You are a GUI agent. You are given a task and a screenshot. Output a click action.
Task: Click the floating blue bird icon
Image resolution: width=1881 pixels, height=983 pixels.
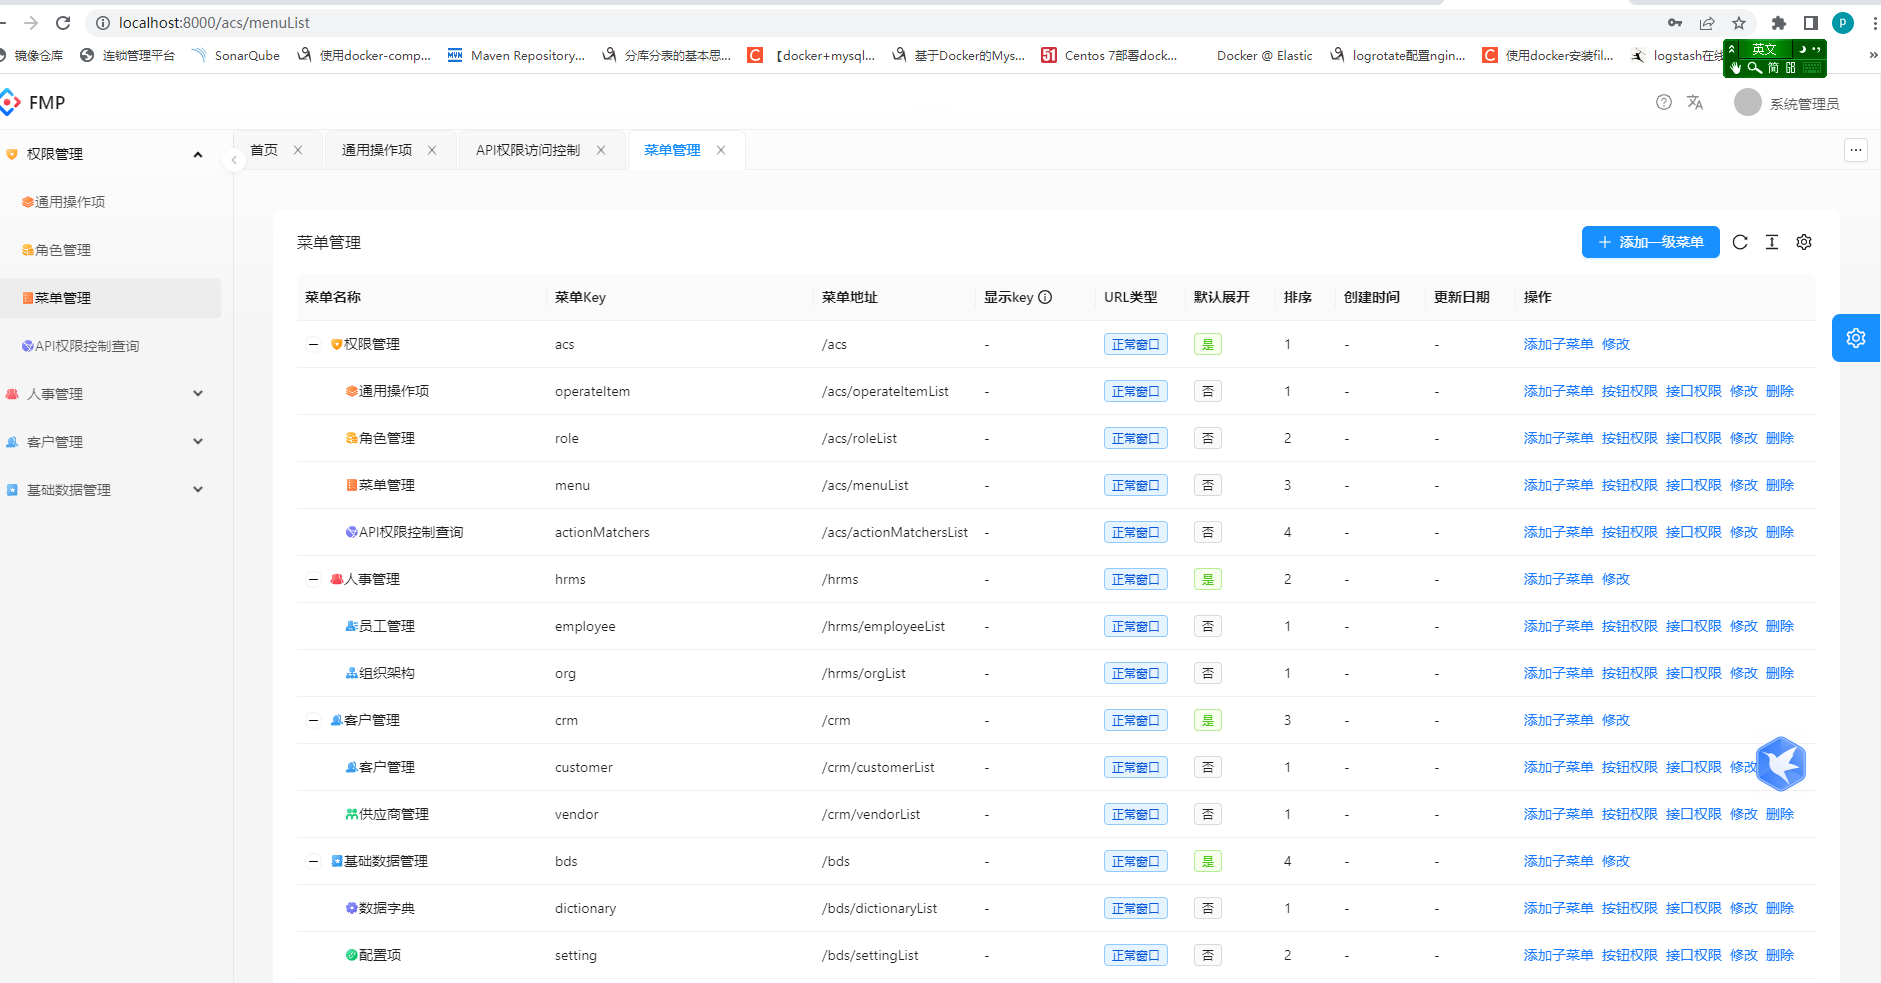(1781, 765)
